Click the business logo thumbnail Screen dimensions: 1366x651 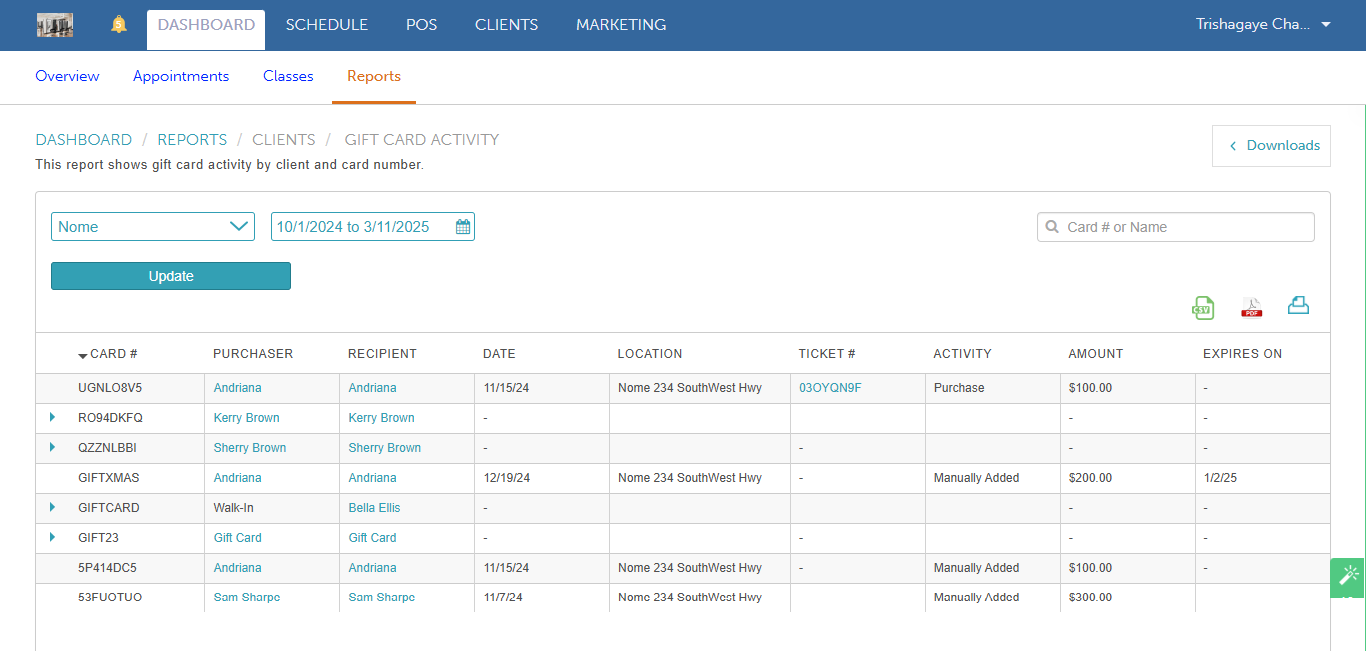[55, 25]
